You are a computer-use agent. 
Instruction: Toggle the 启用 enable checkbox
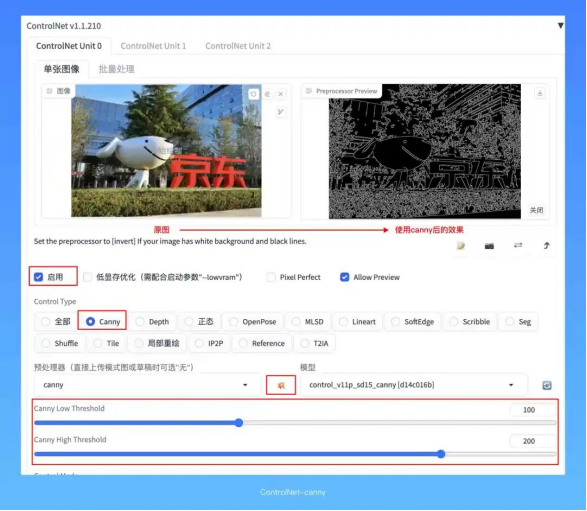tap(39, 277)
